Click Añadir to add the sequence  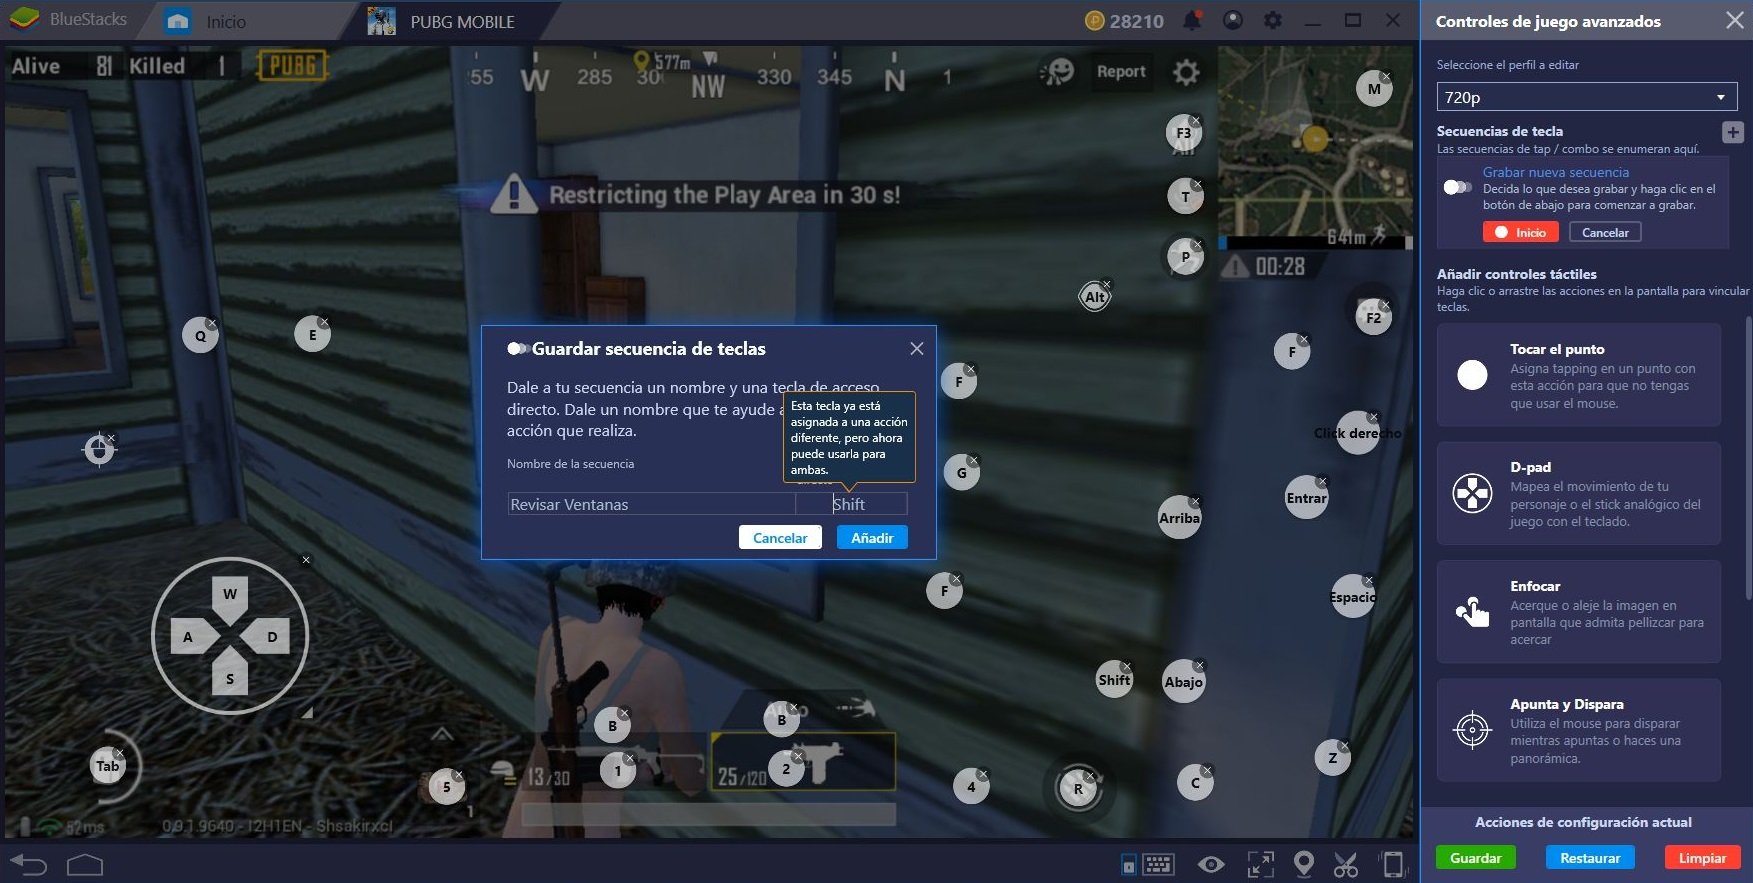click(x=872, y=537)
